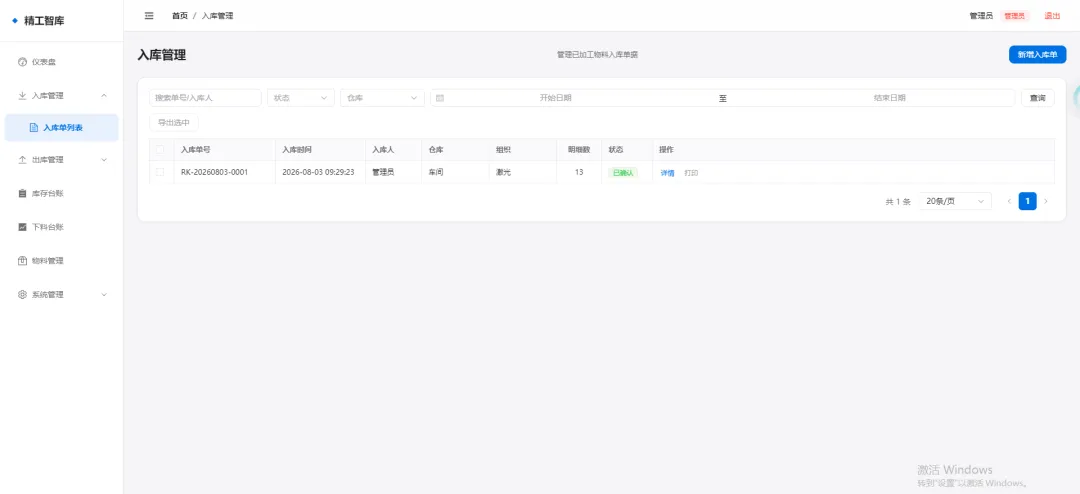Click the 仪表盘 dashboard gauge icon
Image resolution: width=1080 pixels, height=494 pixels.
(x=22, y=62)
